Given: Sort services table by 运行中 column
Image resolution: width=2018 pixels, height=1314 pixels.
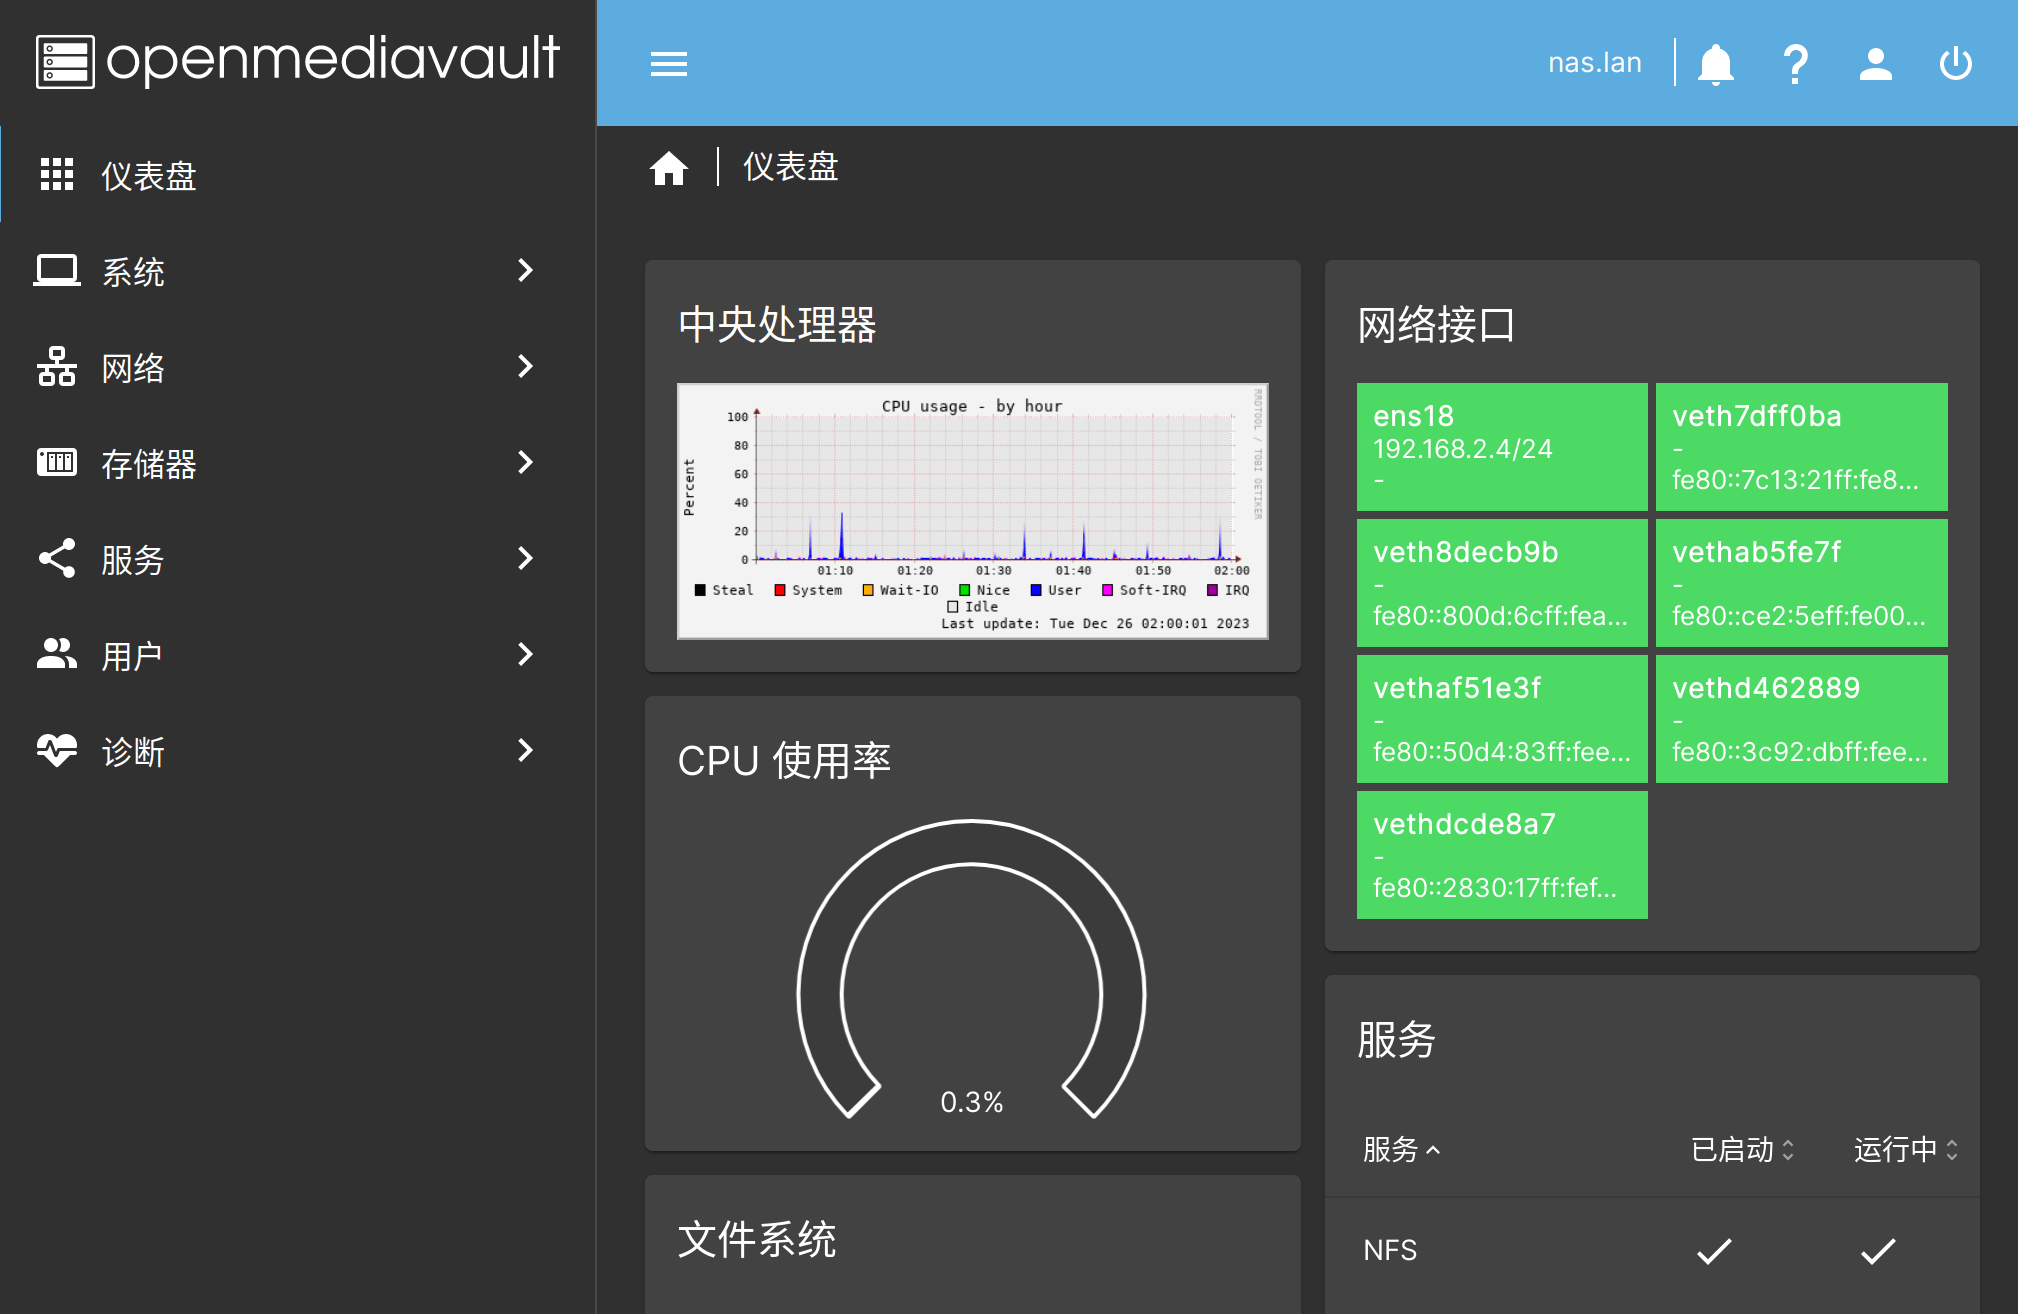Looking at the screenshot, I should click(x=1906, y=1150).
